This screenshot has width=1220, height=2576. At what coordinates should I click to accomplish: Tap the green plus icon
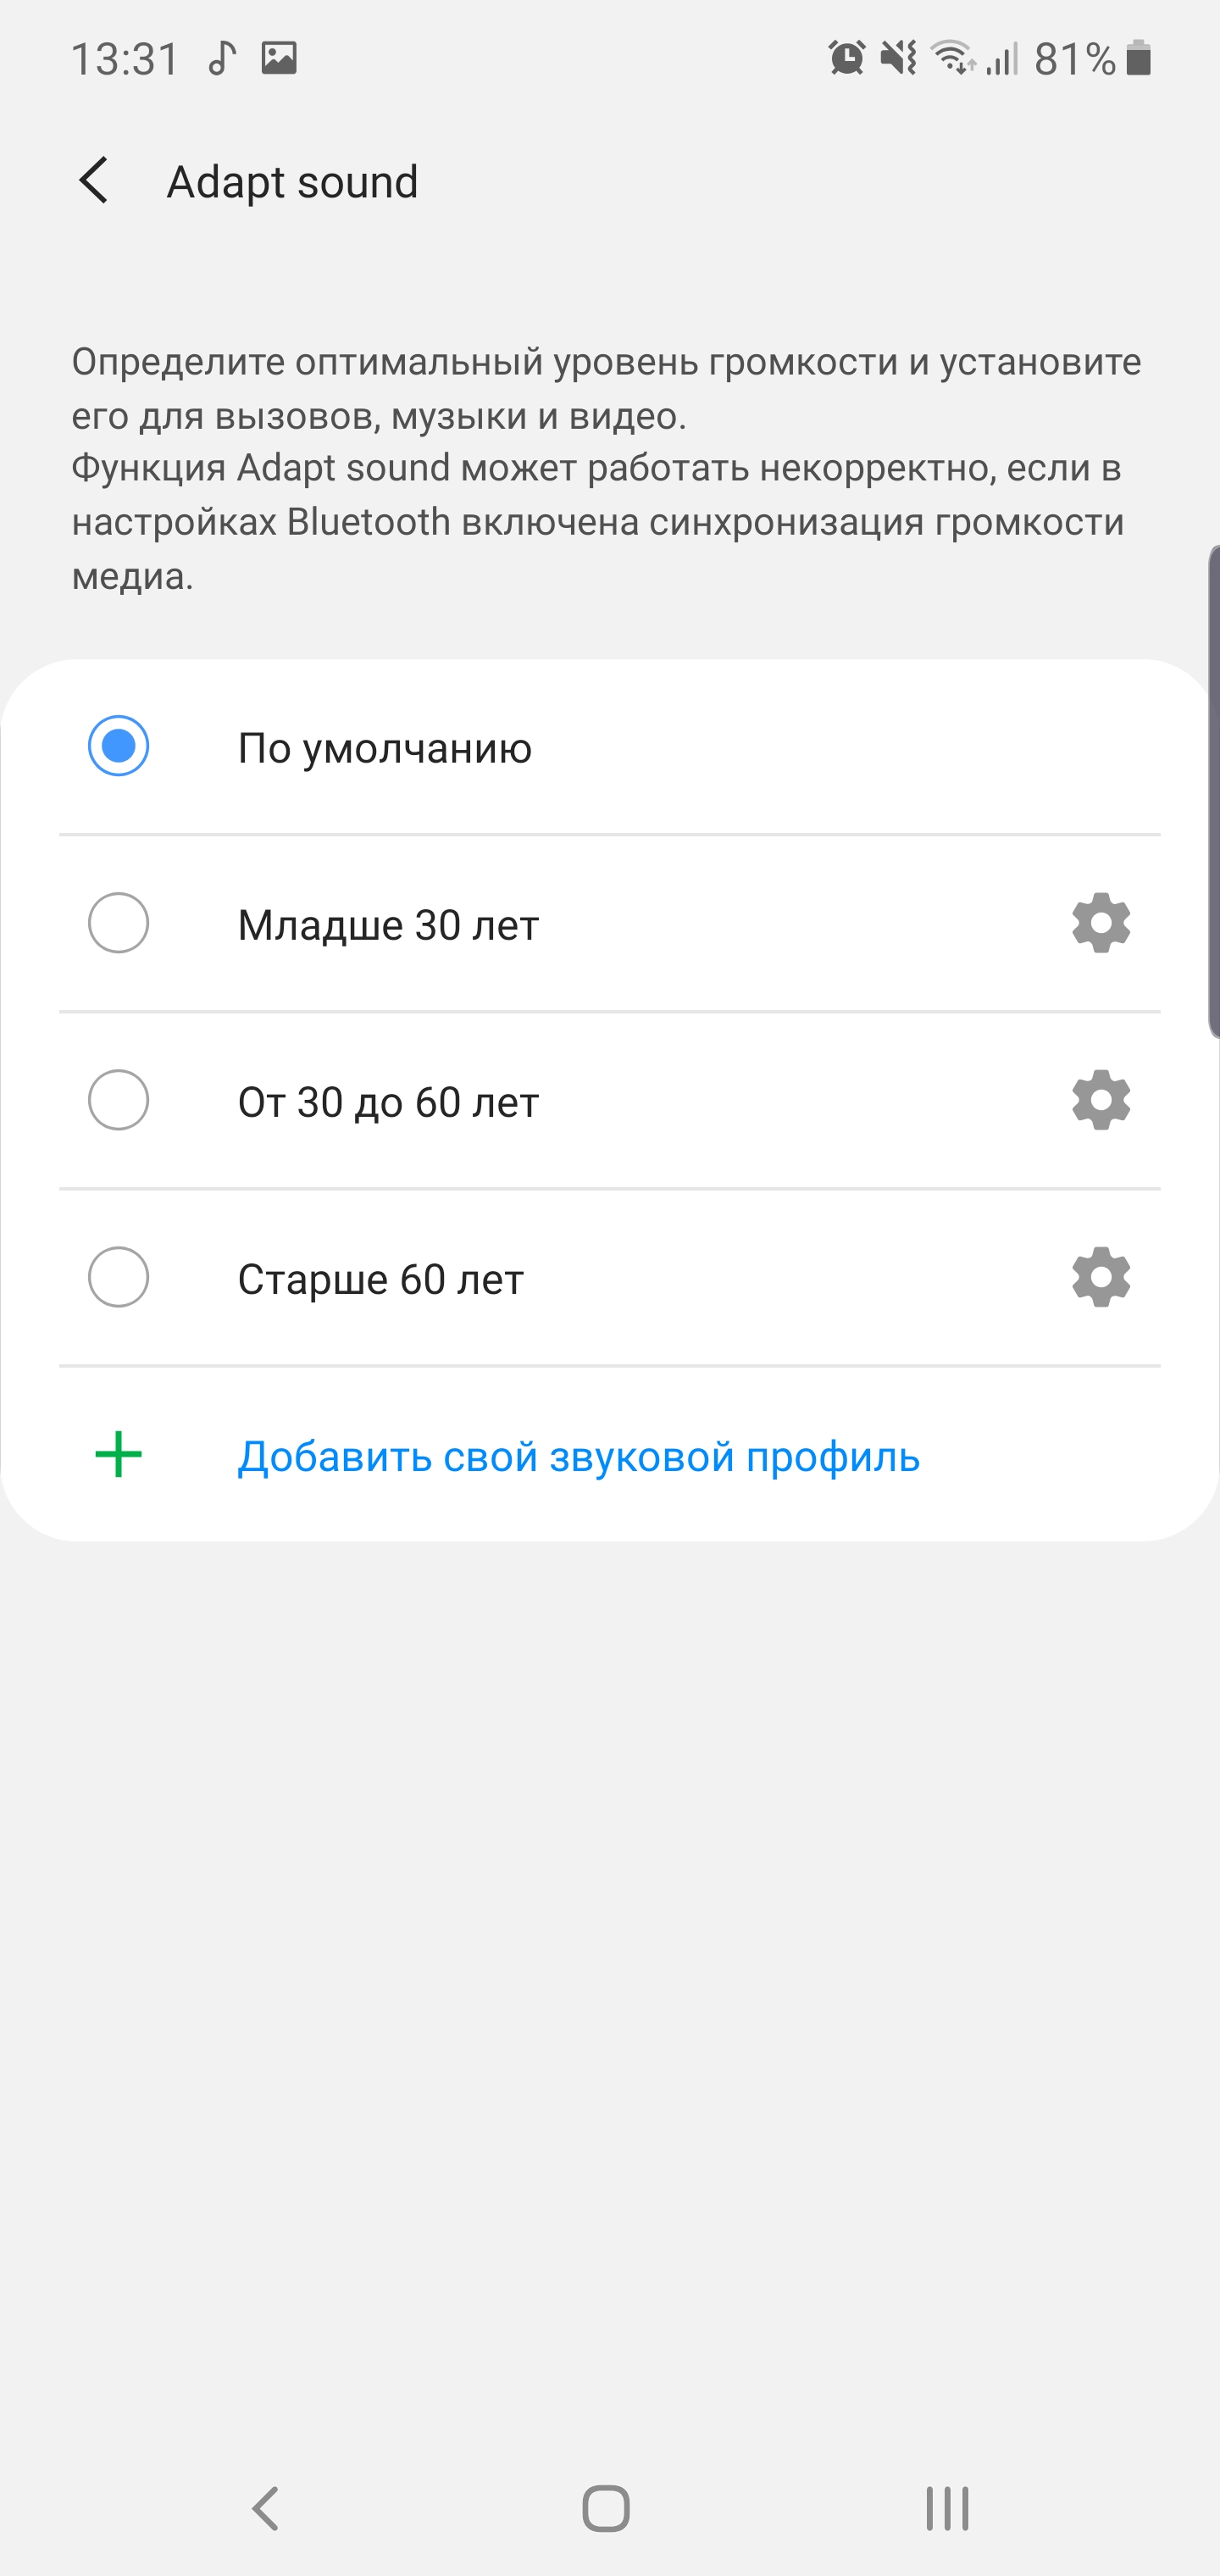coord(118,1455)
